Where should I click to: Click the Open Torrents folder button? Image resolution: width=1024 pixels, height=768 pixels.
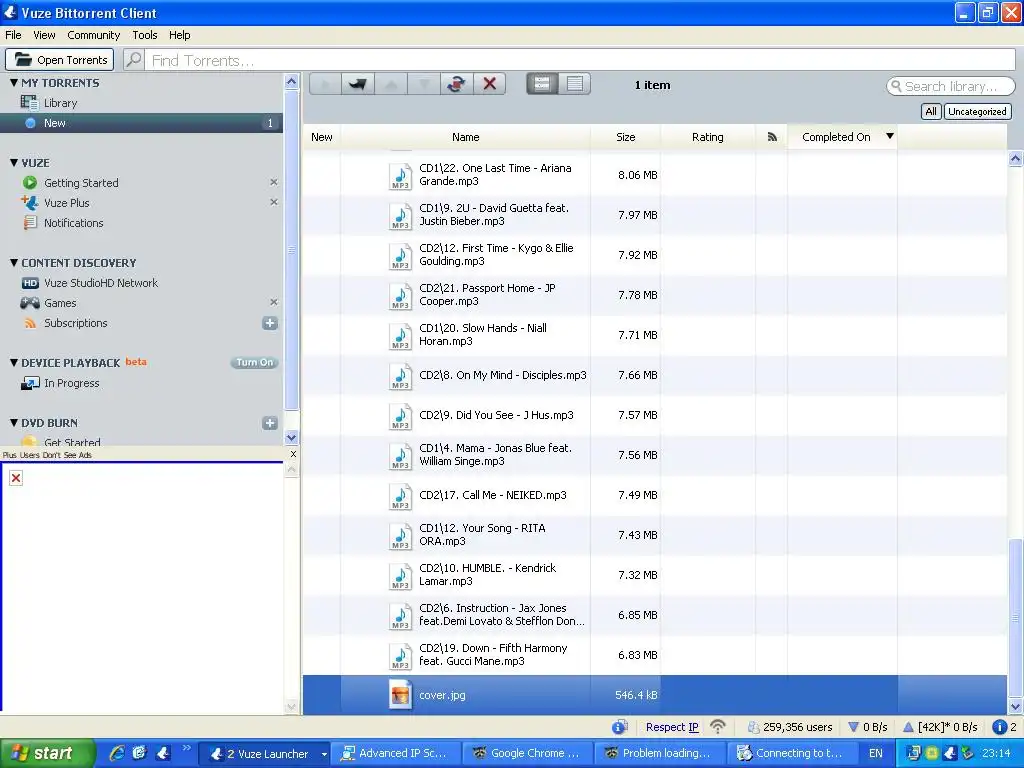[59, 59]
